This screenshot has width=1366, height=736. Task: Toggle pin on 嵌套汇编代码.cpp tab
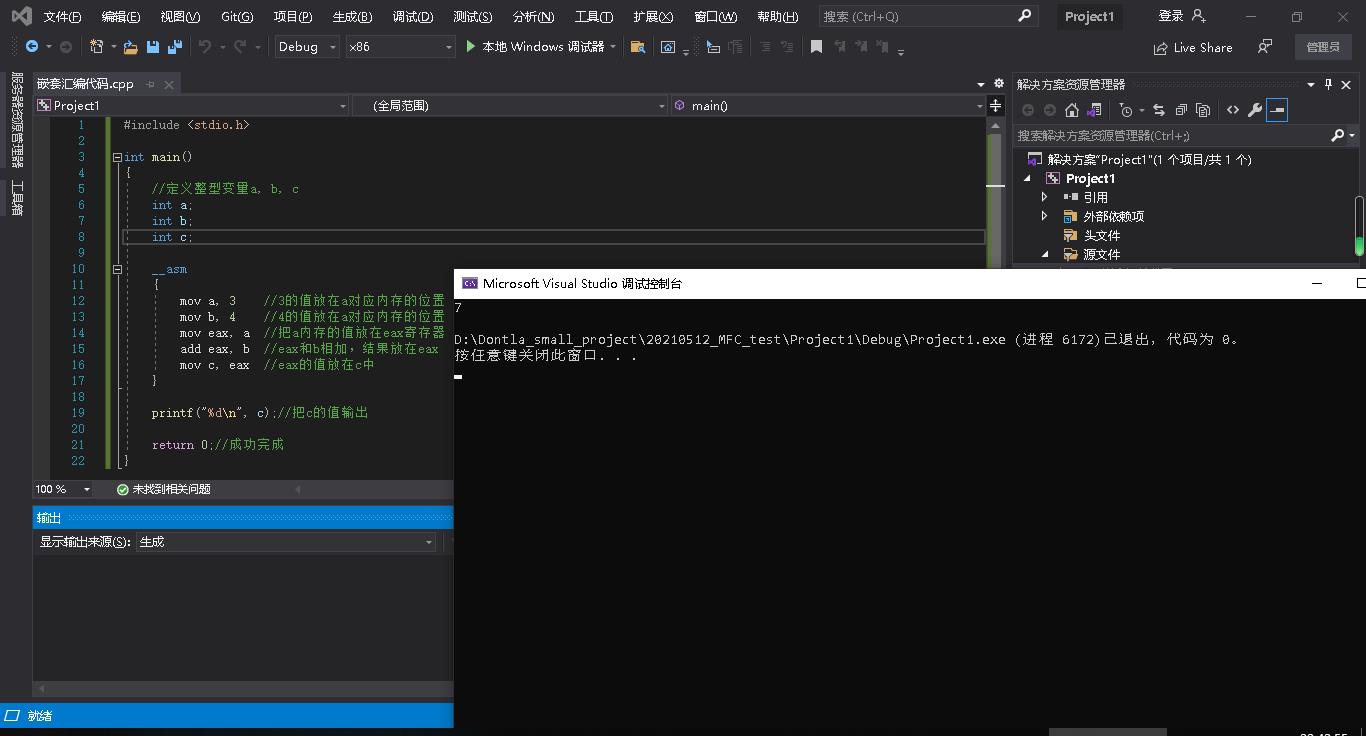click(x=151, y=84)
